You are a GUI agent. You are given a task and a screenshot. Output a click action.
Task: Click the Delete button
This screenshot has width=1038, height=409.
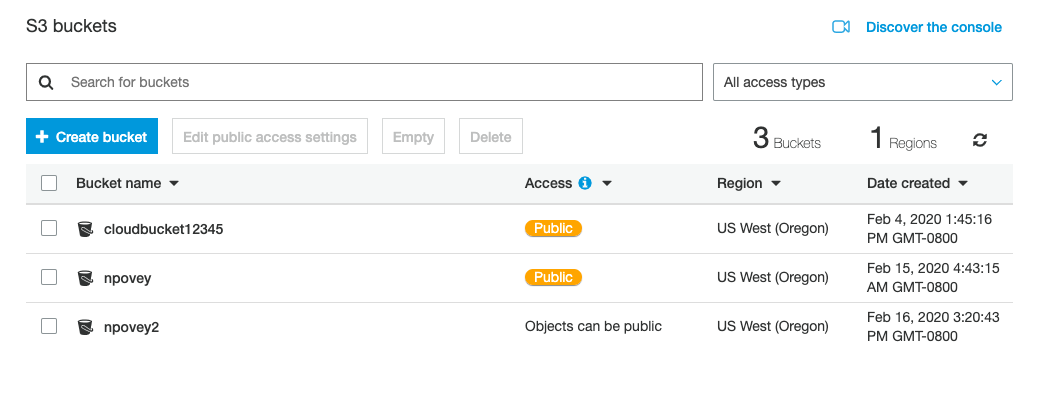491,136
